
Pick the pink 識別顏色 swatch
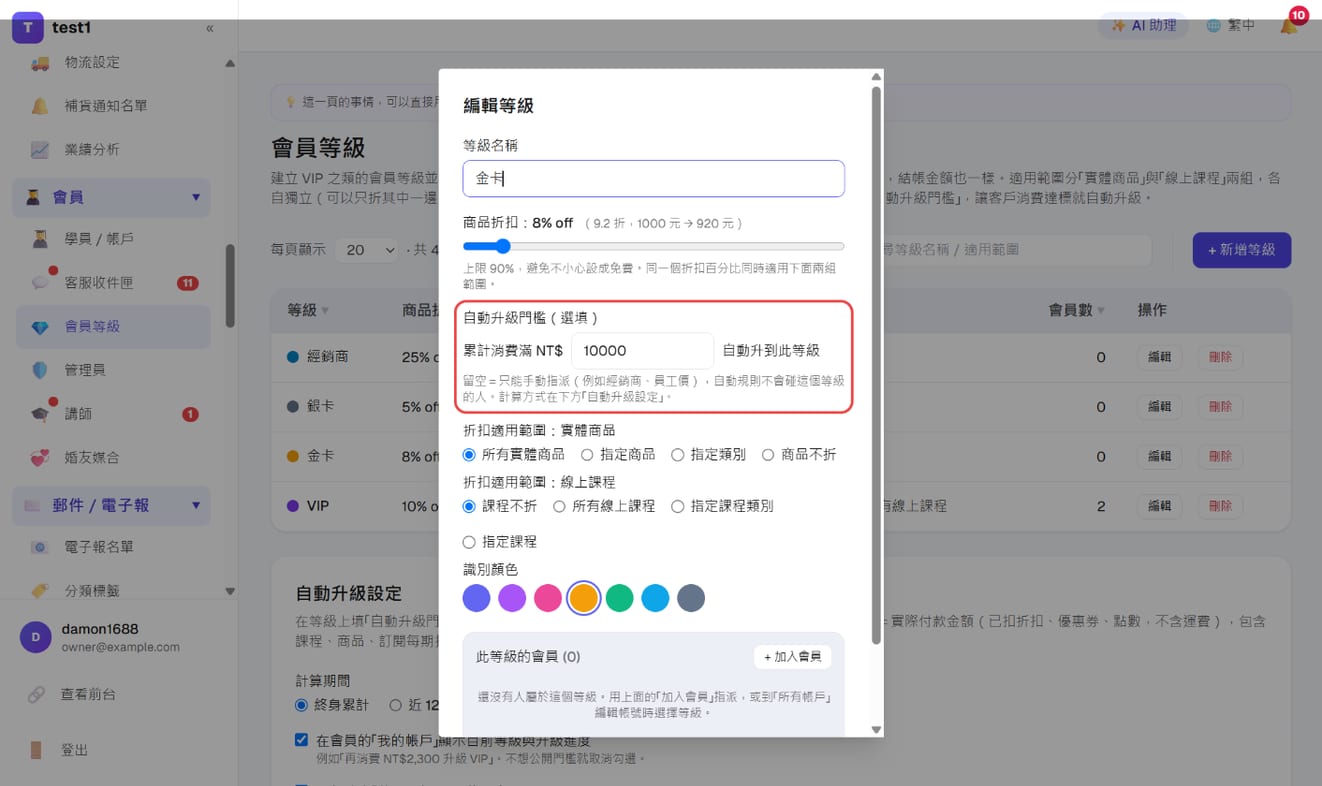tap(548, 598)
